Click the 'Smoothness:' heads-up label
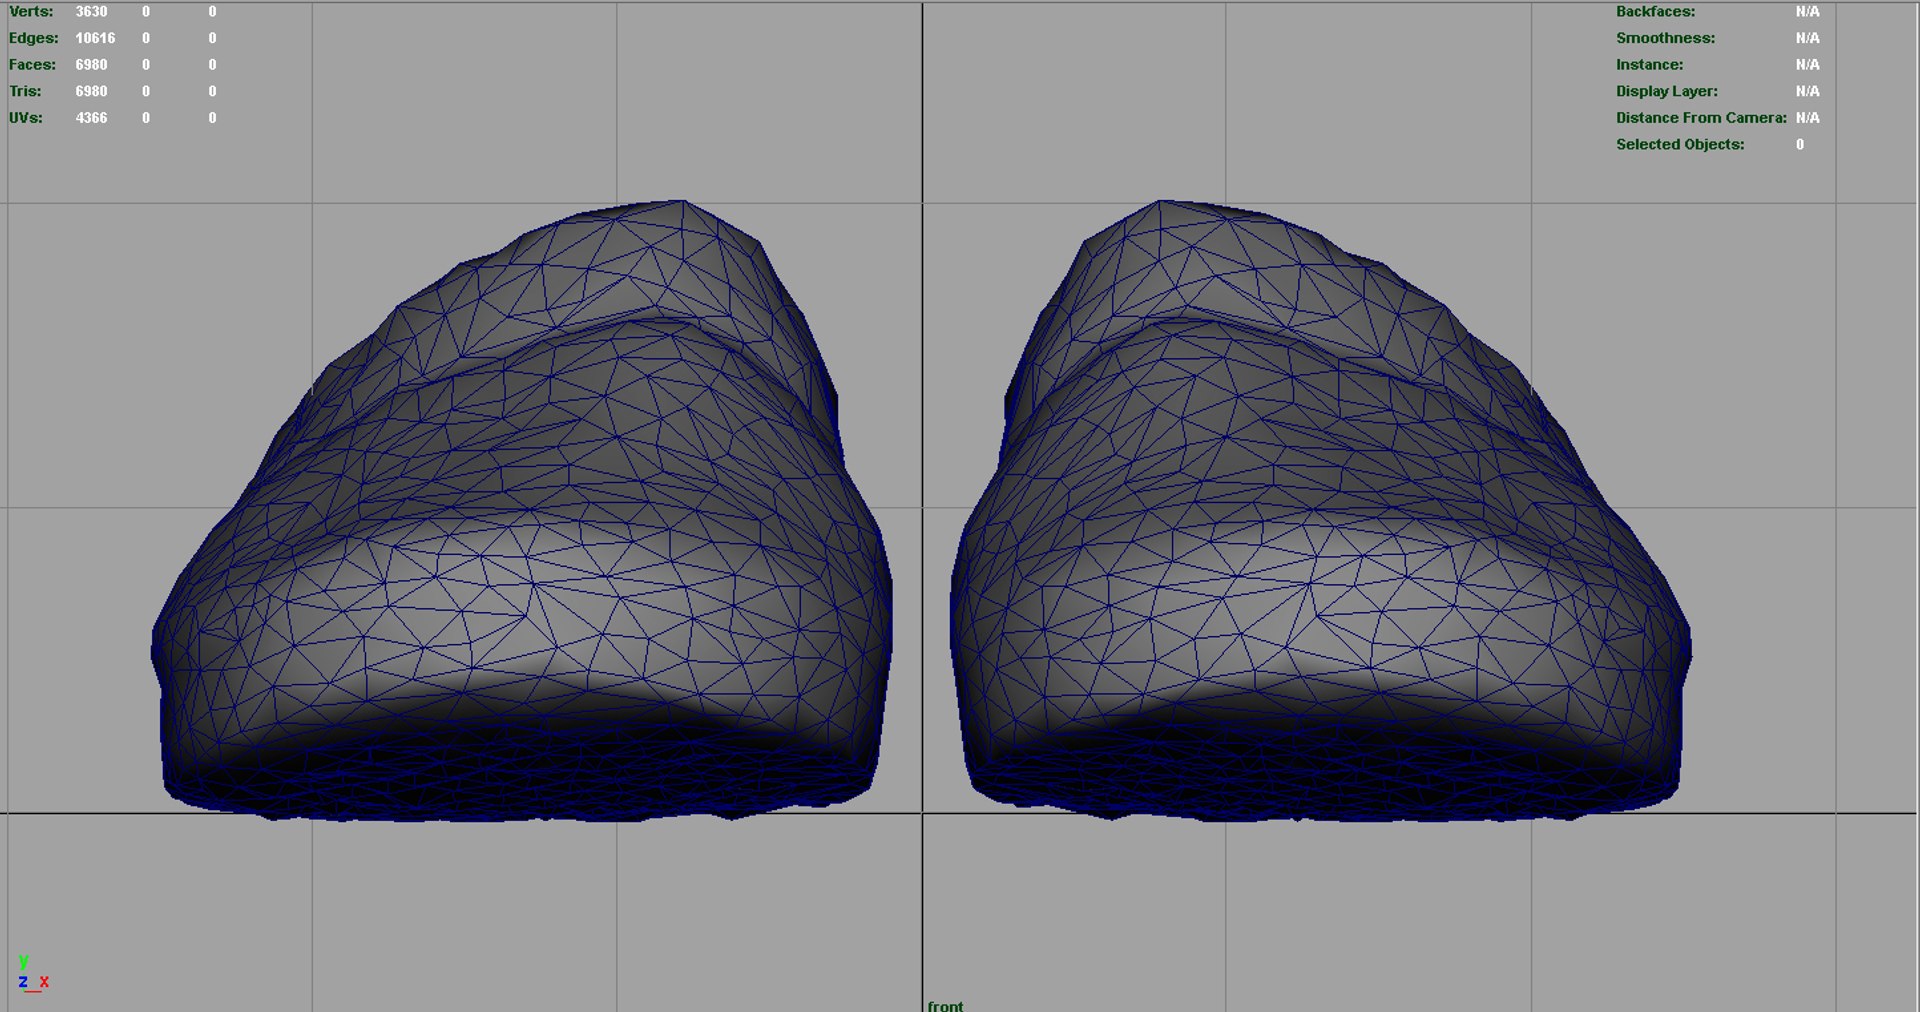The height and width of the screenshot is (1012, 1920). point(1665,38)
